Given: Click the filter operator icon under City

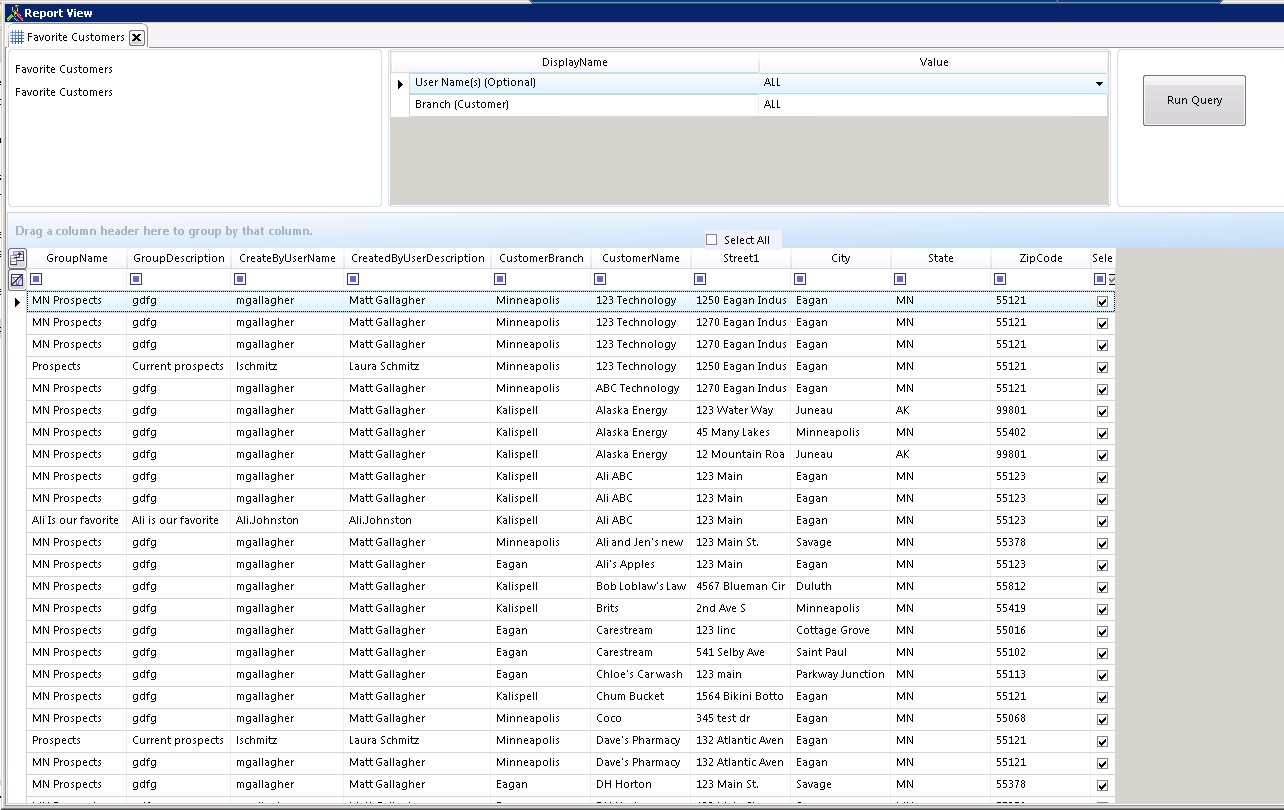Looking at the screenshot, I should (x=801, y=279).
